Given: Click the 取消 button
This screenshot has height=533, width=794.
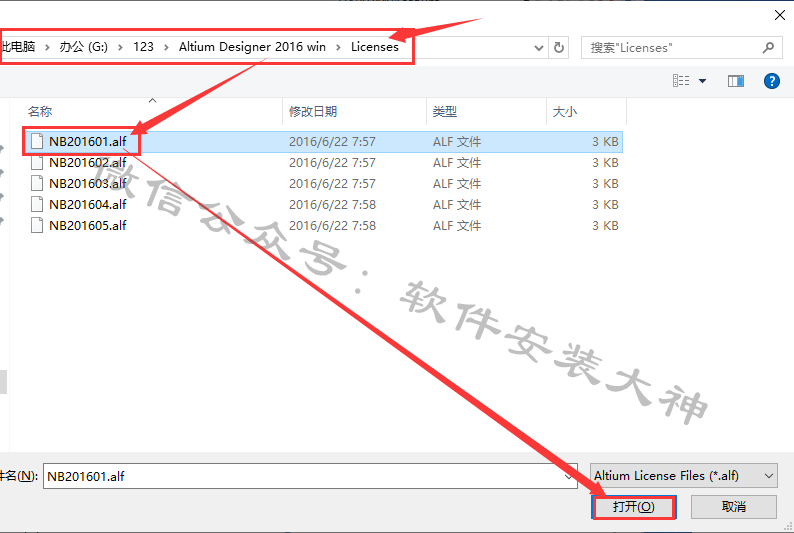Looking at the screenshot, I should (x=733, y=507).
